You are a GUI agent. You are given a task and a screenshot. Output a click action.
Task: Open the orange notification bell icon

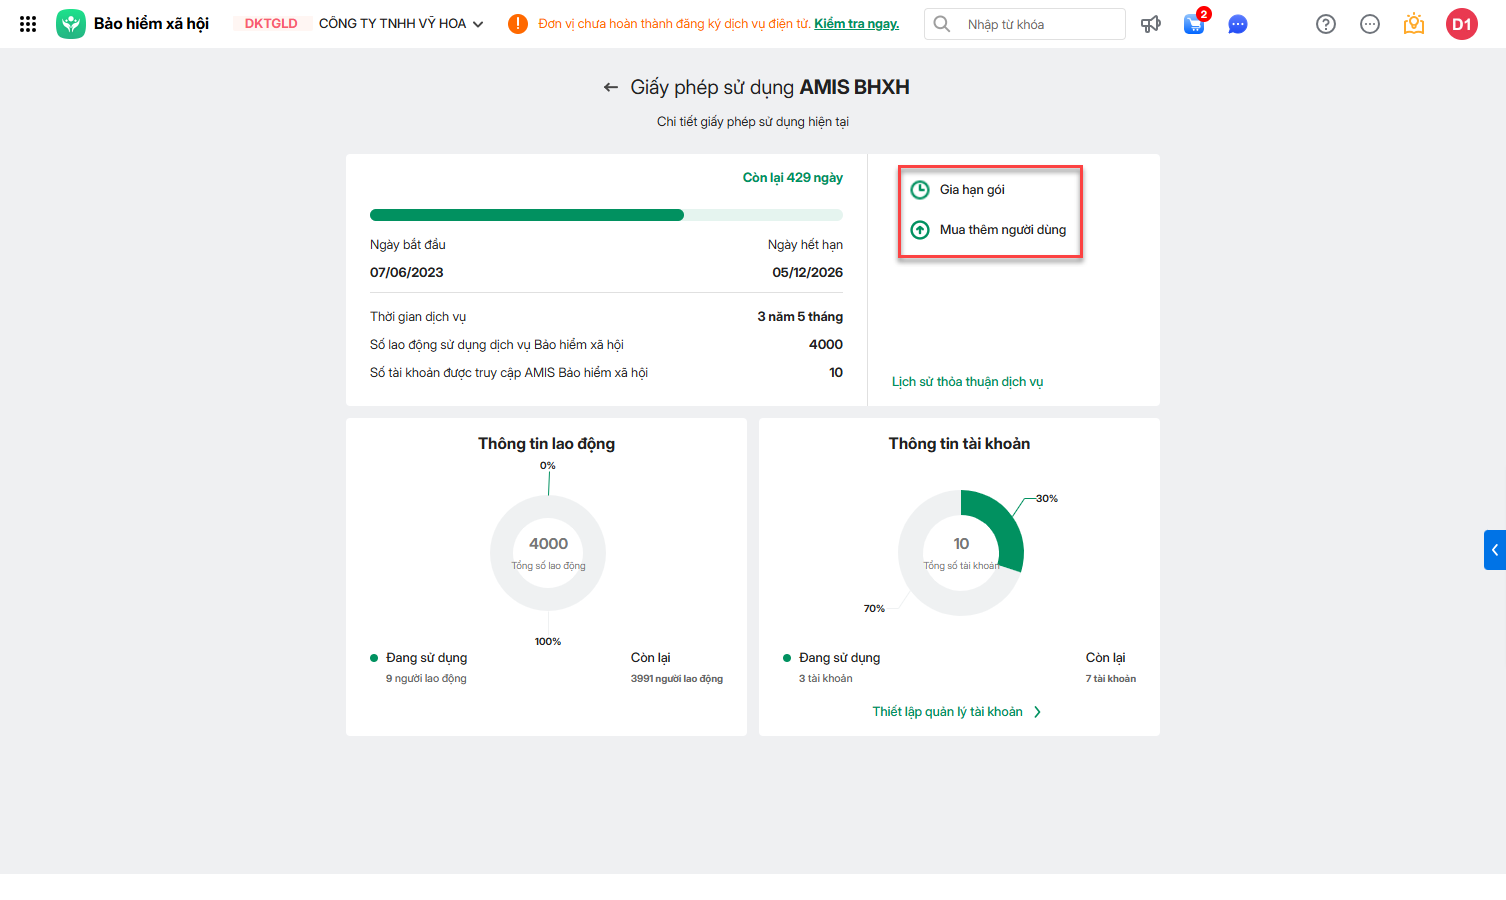(1413, 24)
